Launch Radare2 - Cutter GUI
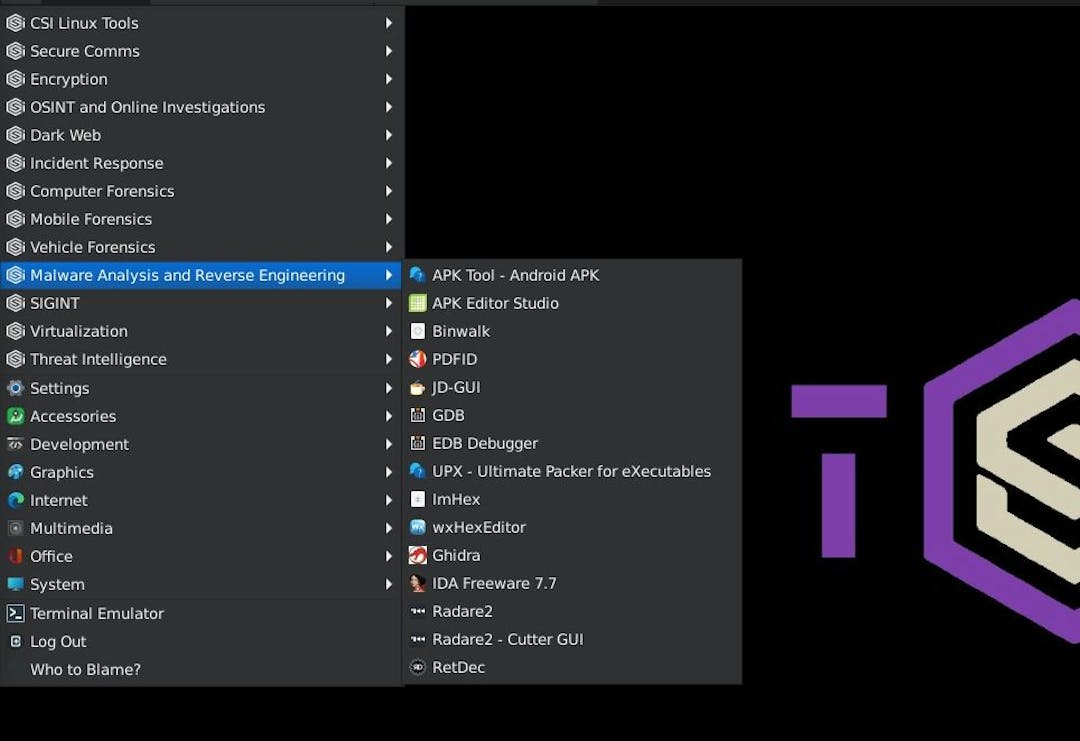Image resolution: width=1080 pixels, height=741 pixels. [507, 640]
